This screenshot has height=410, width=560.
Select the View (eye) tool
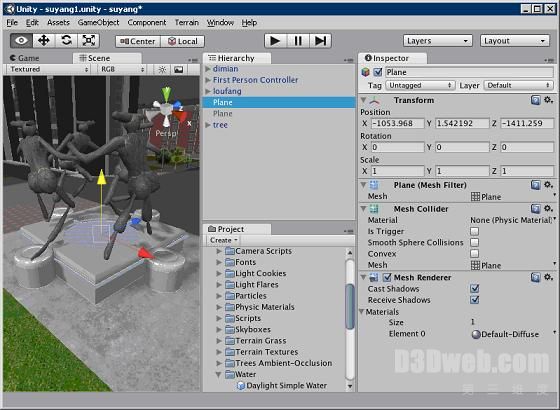pos(21,40)
